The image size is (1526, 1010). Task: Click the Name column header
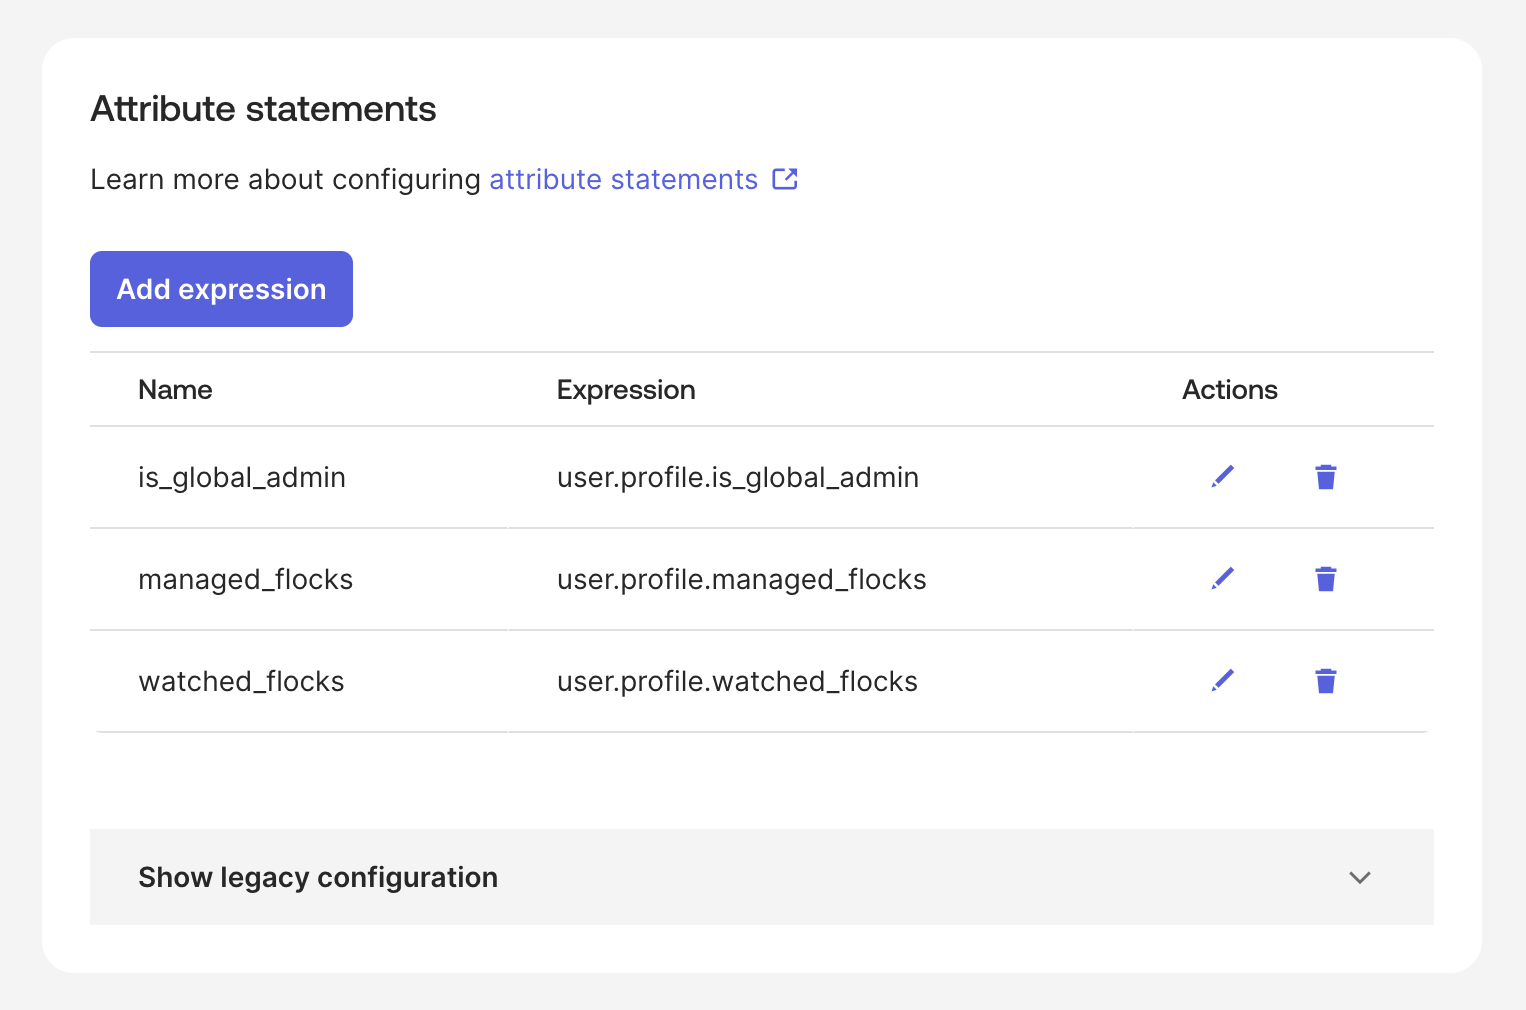[175, 390]
